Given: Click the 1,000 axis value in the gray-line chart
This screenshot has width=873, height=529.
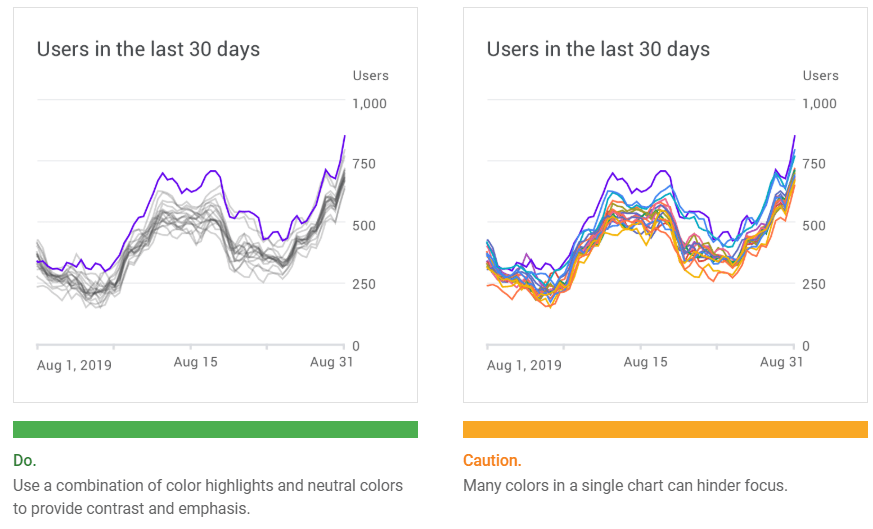Looking at the screenshot, I should tap(369, 103).
